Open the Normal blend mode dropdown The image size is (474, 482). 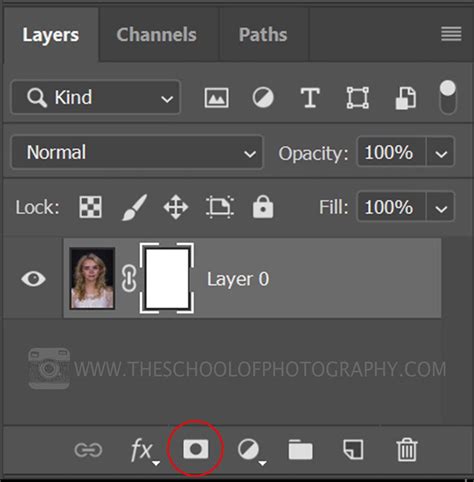click(137, 152)
